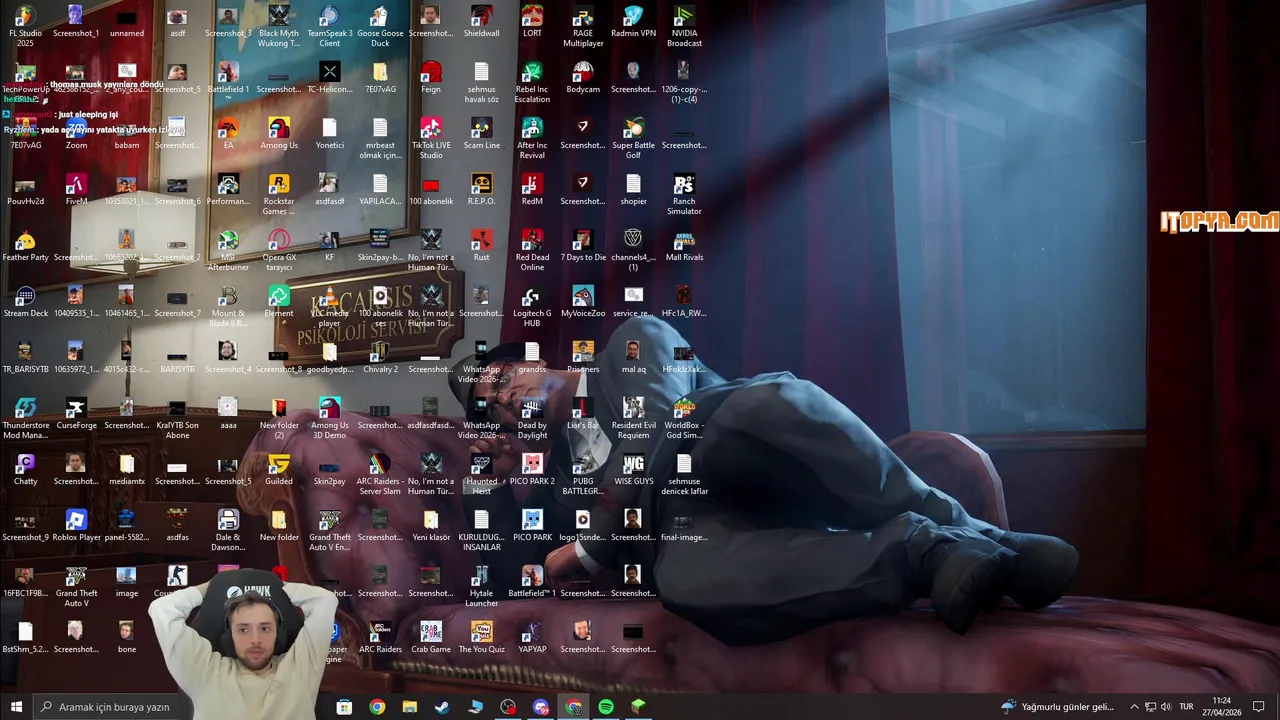Open the Red Dead Online shortcut
The width and height of the screenshot is (1280, 720).
(x=532, y=250)
